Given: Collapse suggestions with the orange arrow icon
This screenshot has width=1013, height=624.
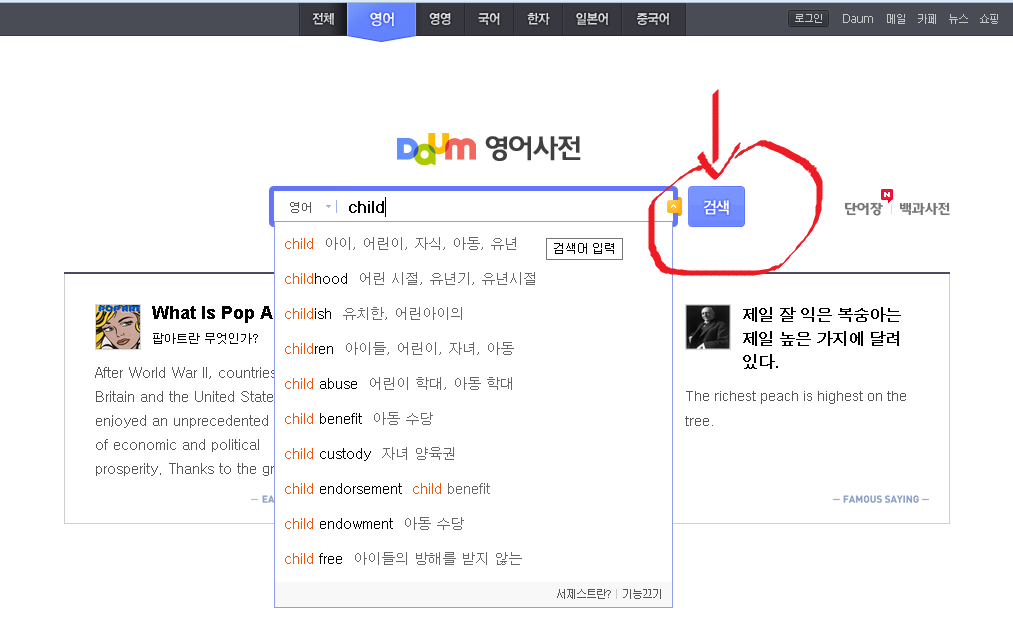Looking at the screenshot, I should (x=674, y=206).
